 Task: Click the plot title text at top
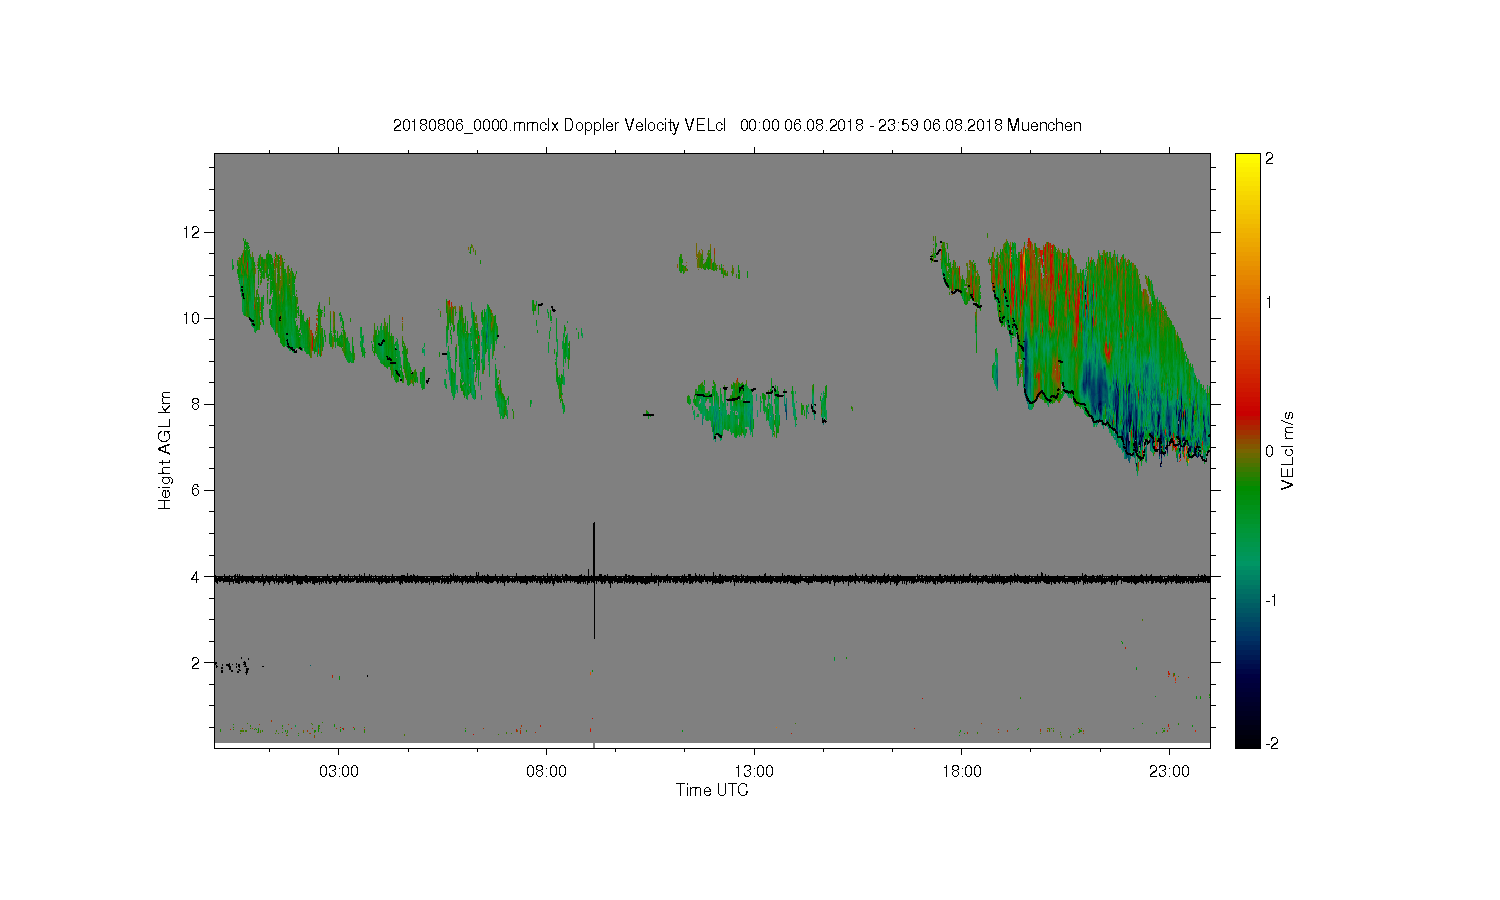tap(737, 125)
